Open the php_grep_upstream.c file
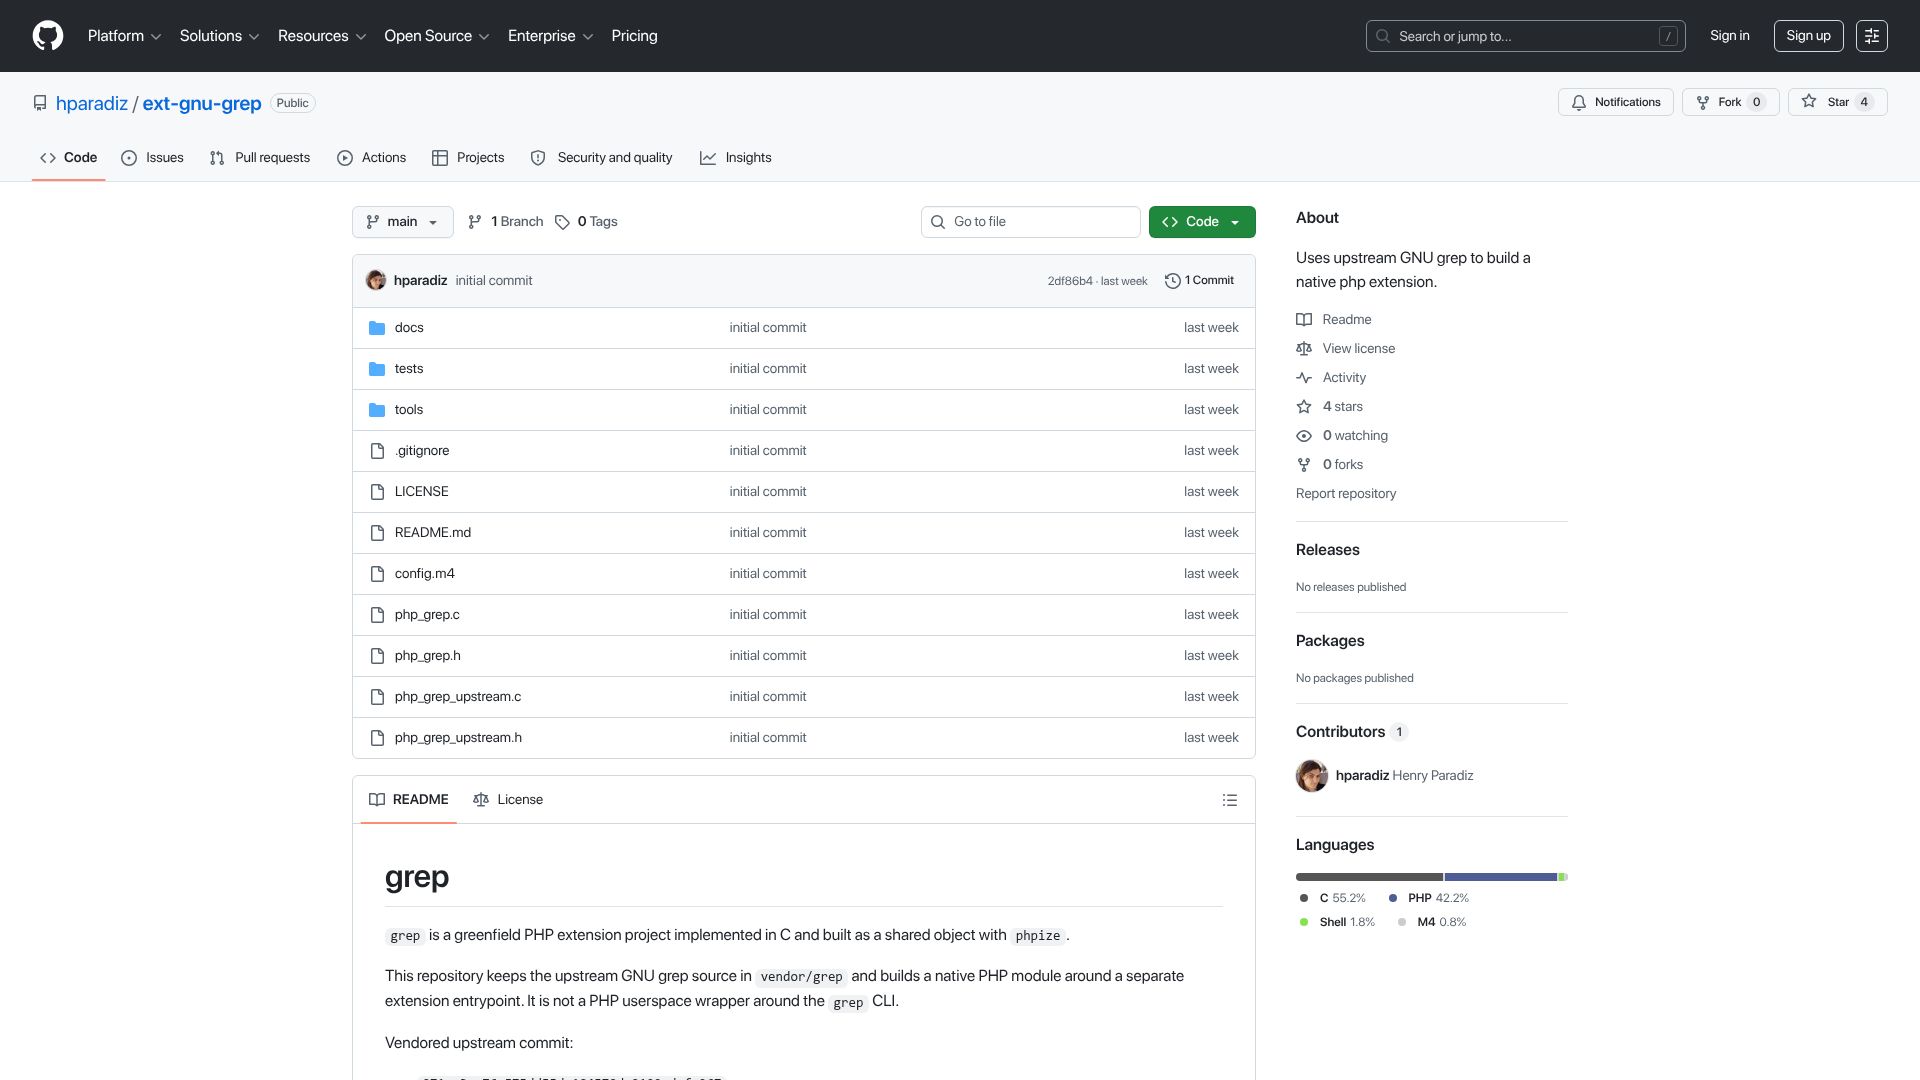 (458, 697)
